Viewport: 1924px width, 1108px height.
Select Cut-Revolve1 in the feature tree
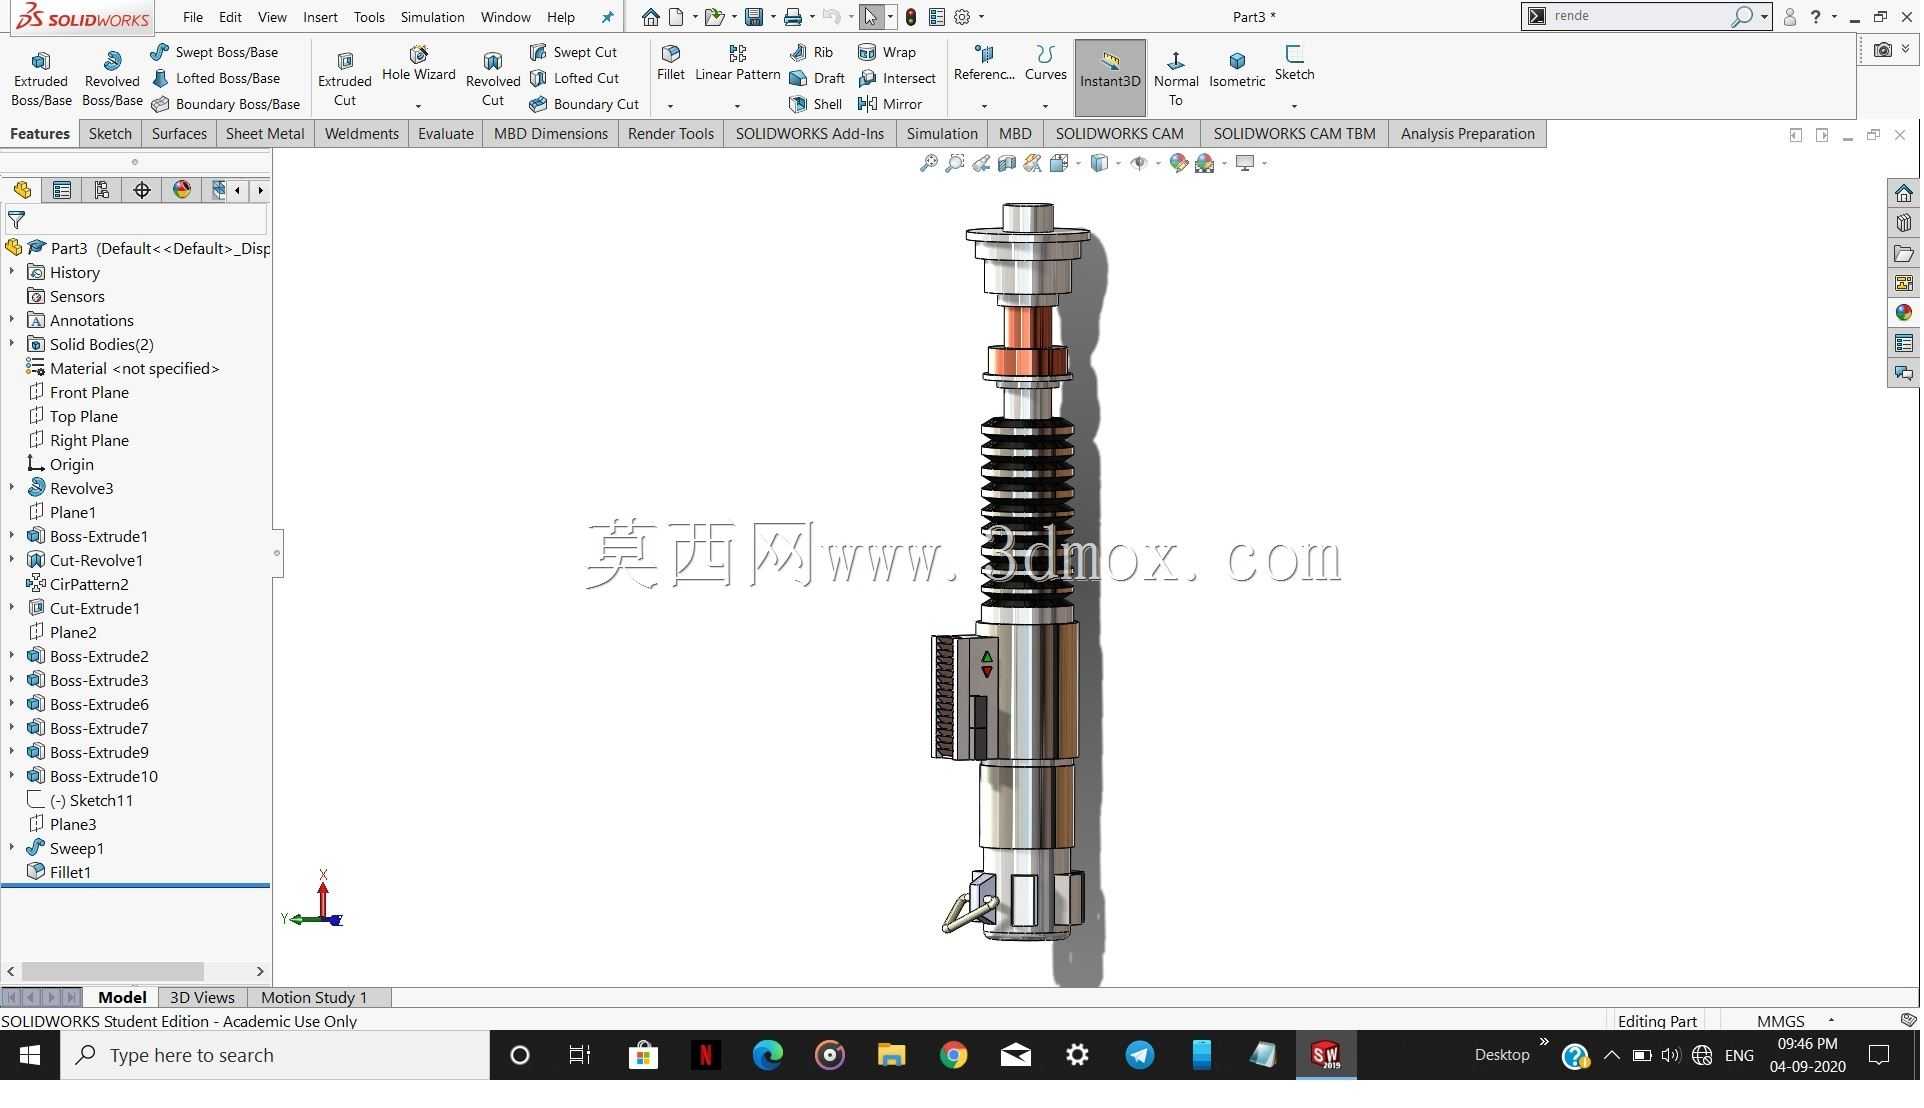[x=86, y=560]
